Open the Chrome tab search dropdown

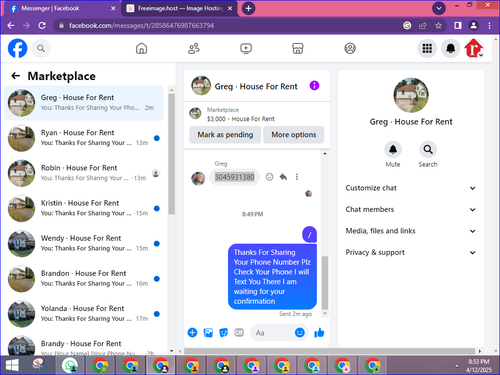439,8
